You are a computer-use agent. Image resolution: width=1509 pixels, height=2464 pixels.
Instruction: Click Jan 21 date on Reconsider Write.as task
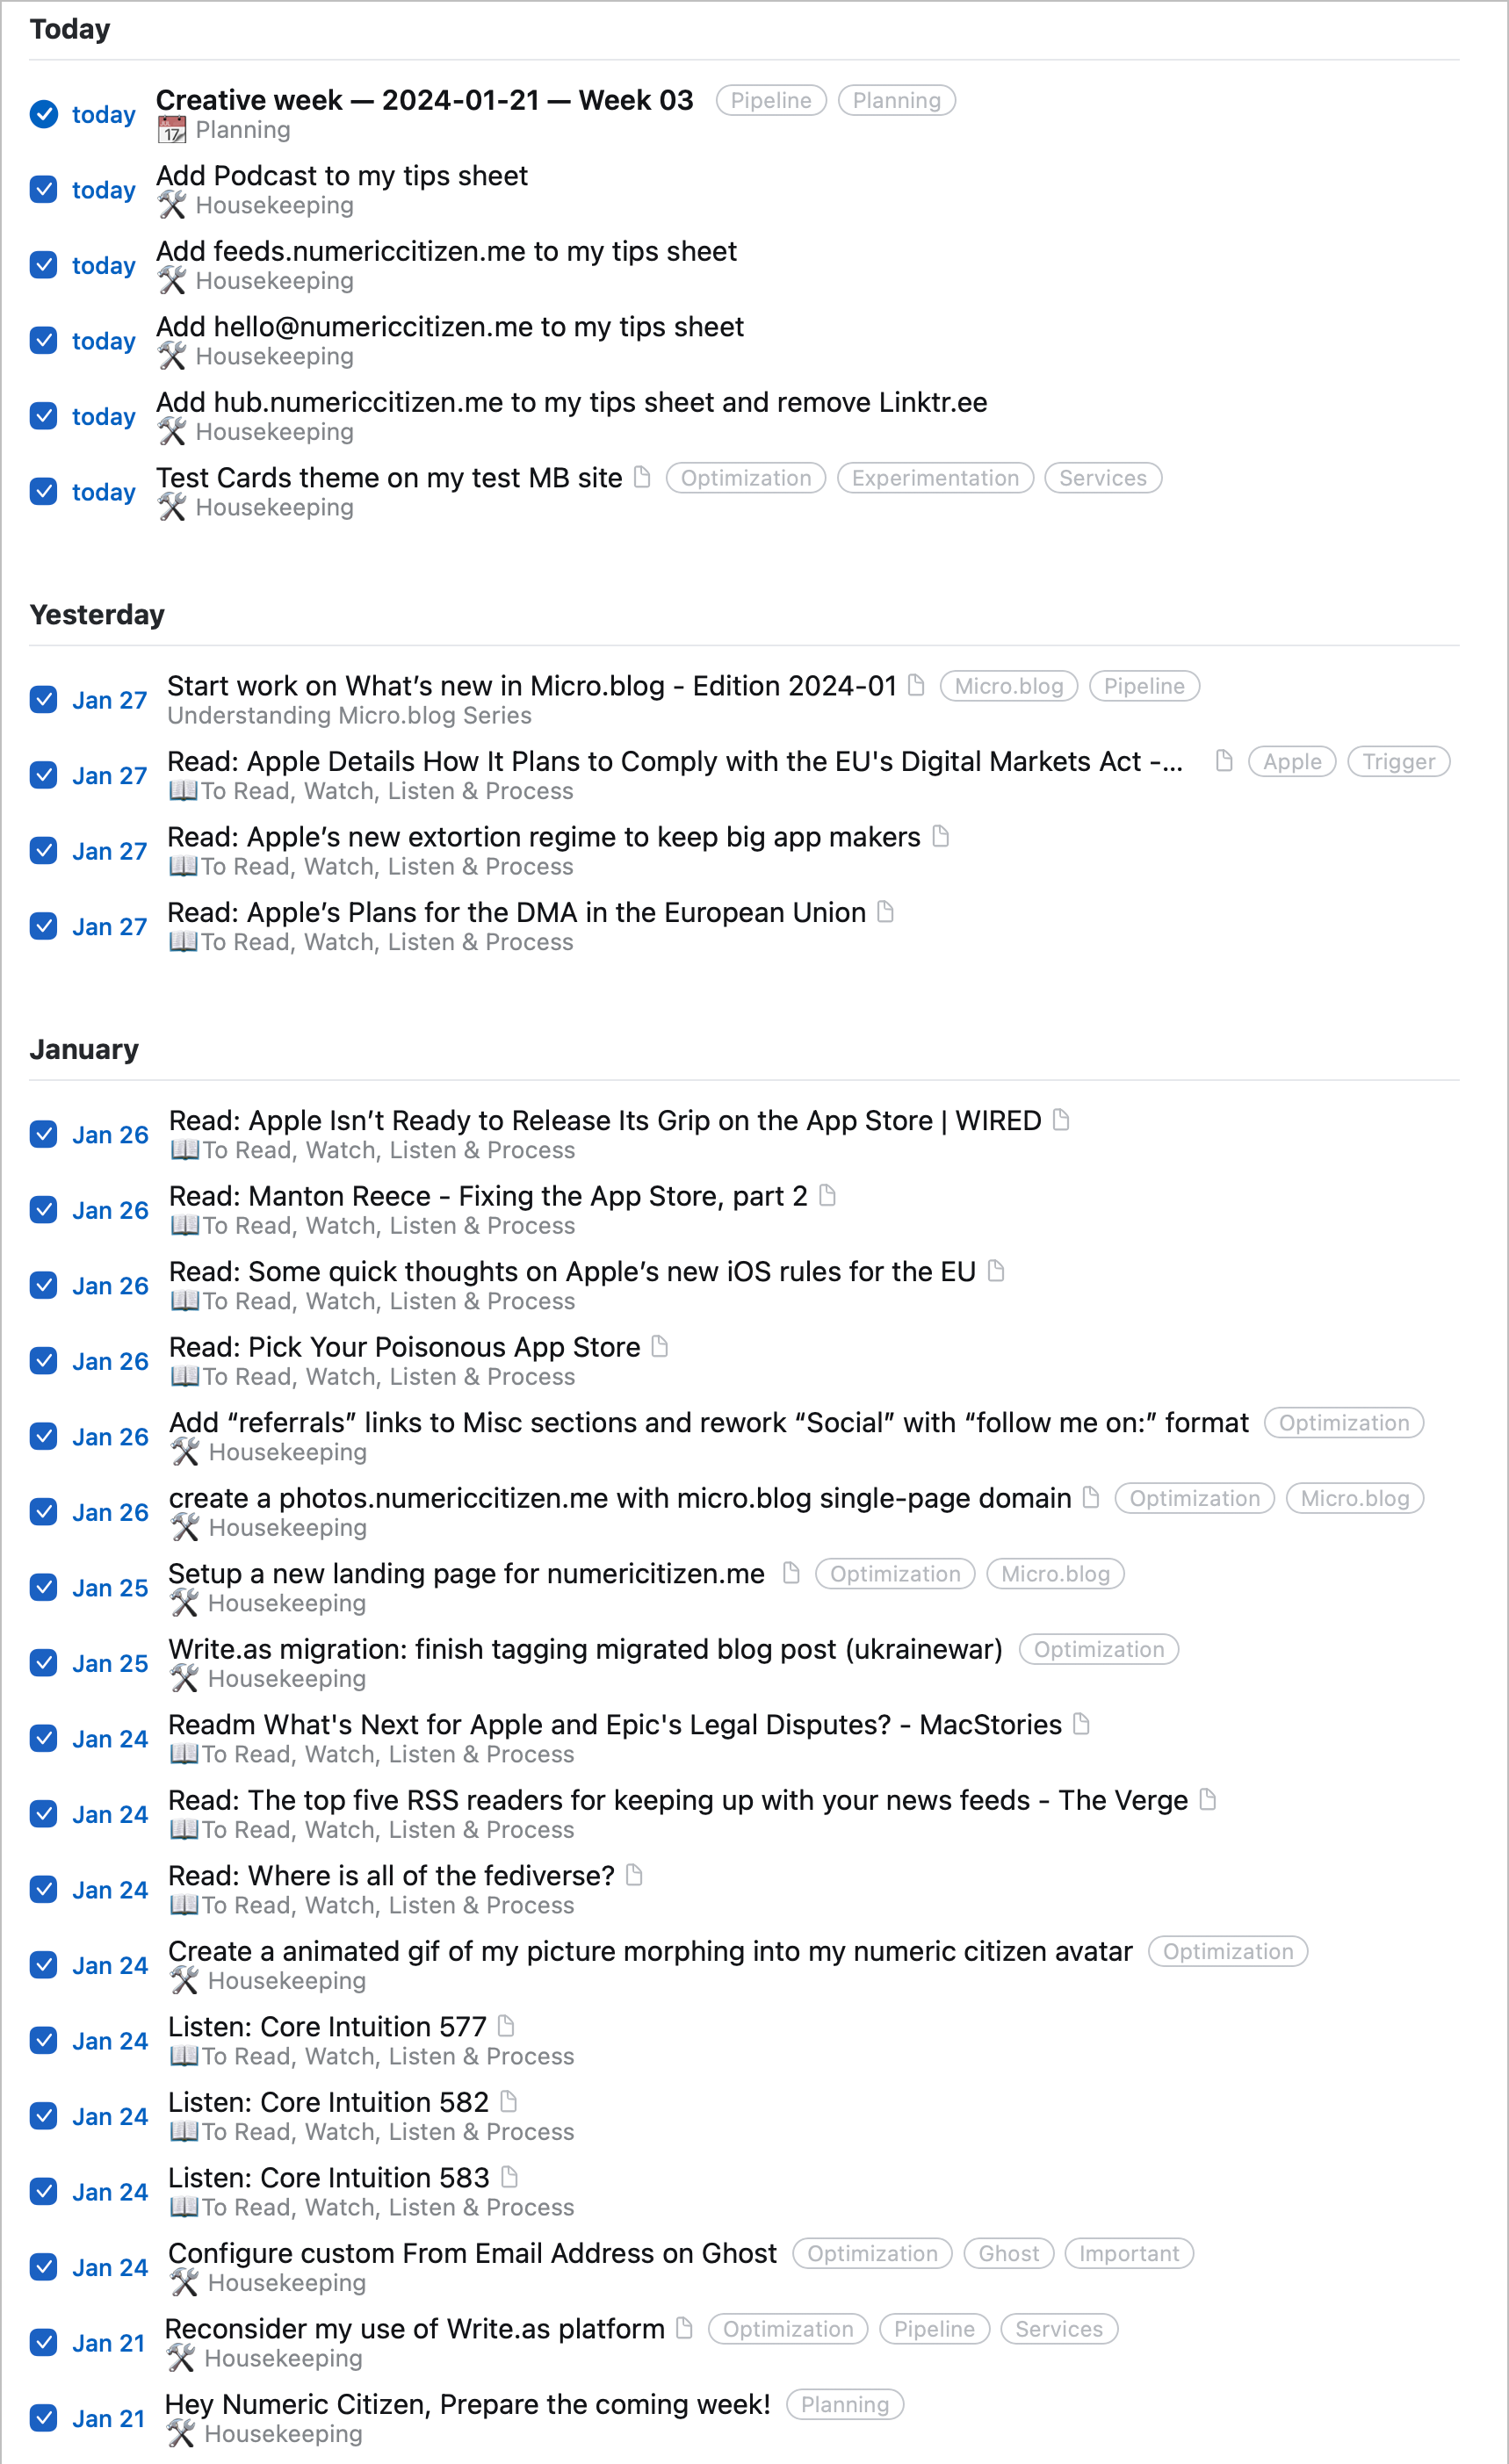click(109, 2343)
